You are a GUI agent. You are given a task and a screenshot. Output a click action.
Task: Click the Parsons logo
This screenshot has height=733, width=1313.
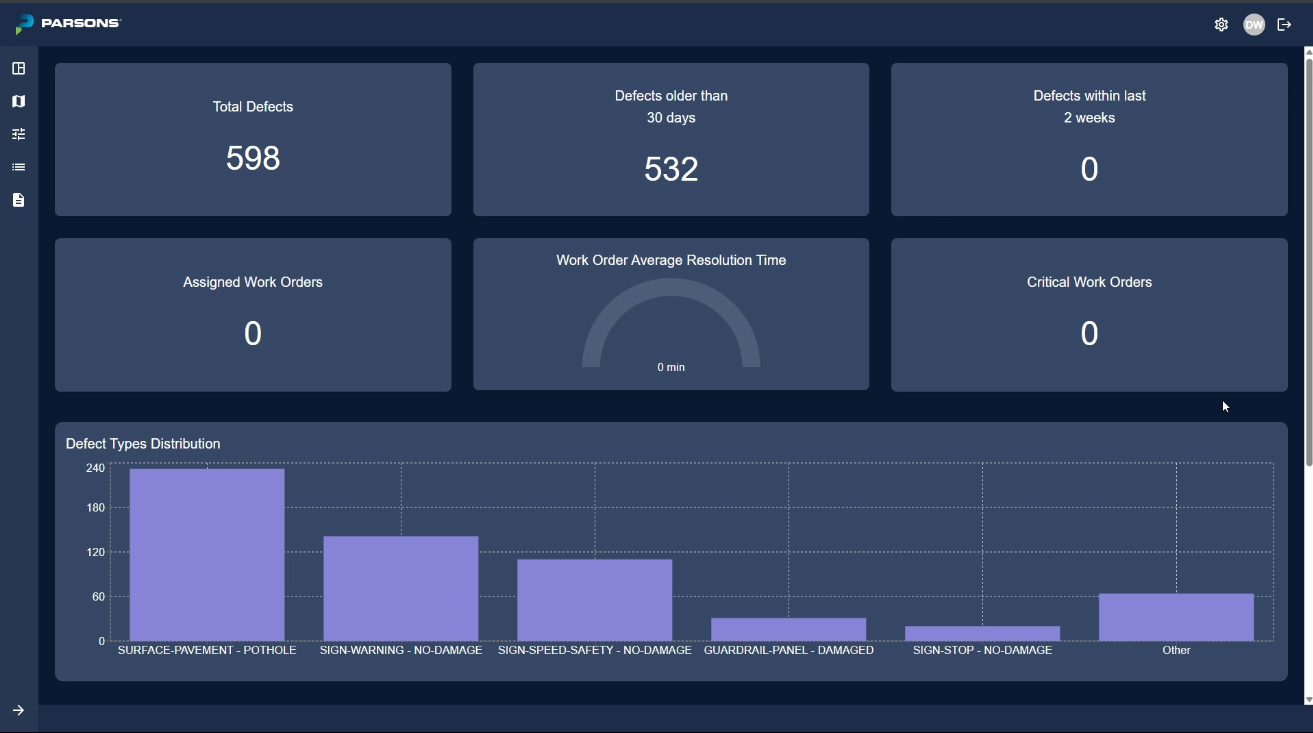(66, 23)
